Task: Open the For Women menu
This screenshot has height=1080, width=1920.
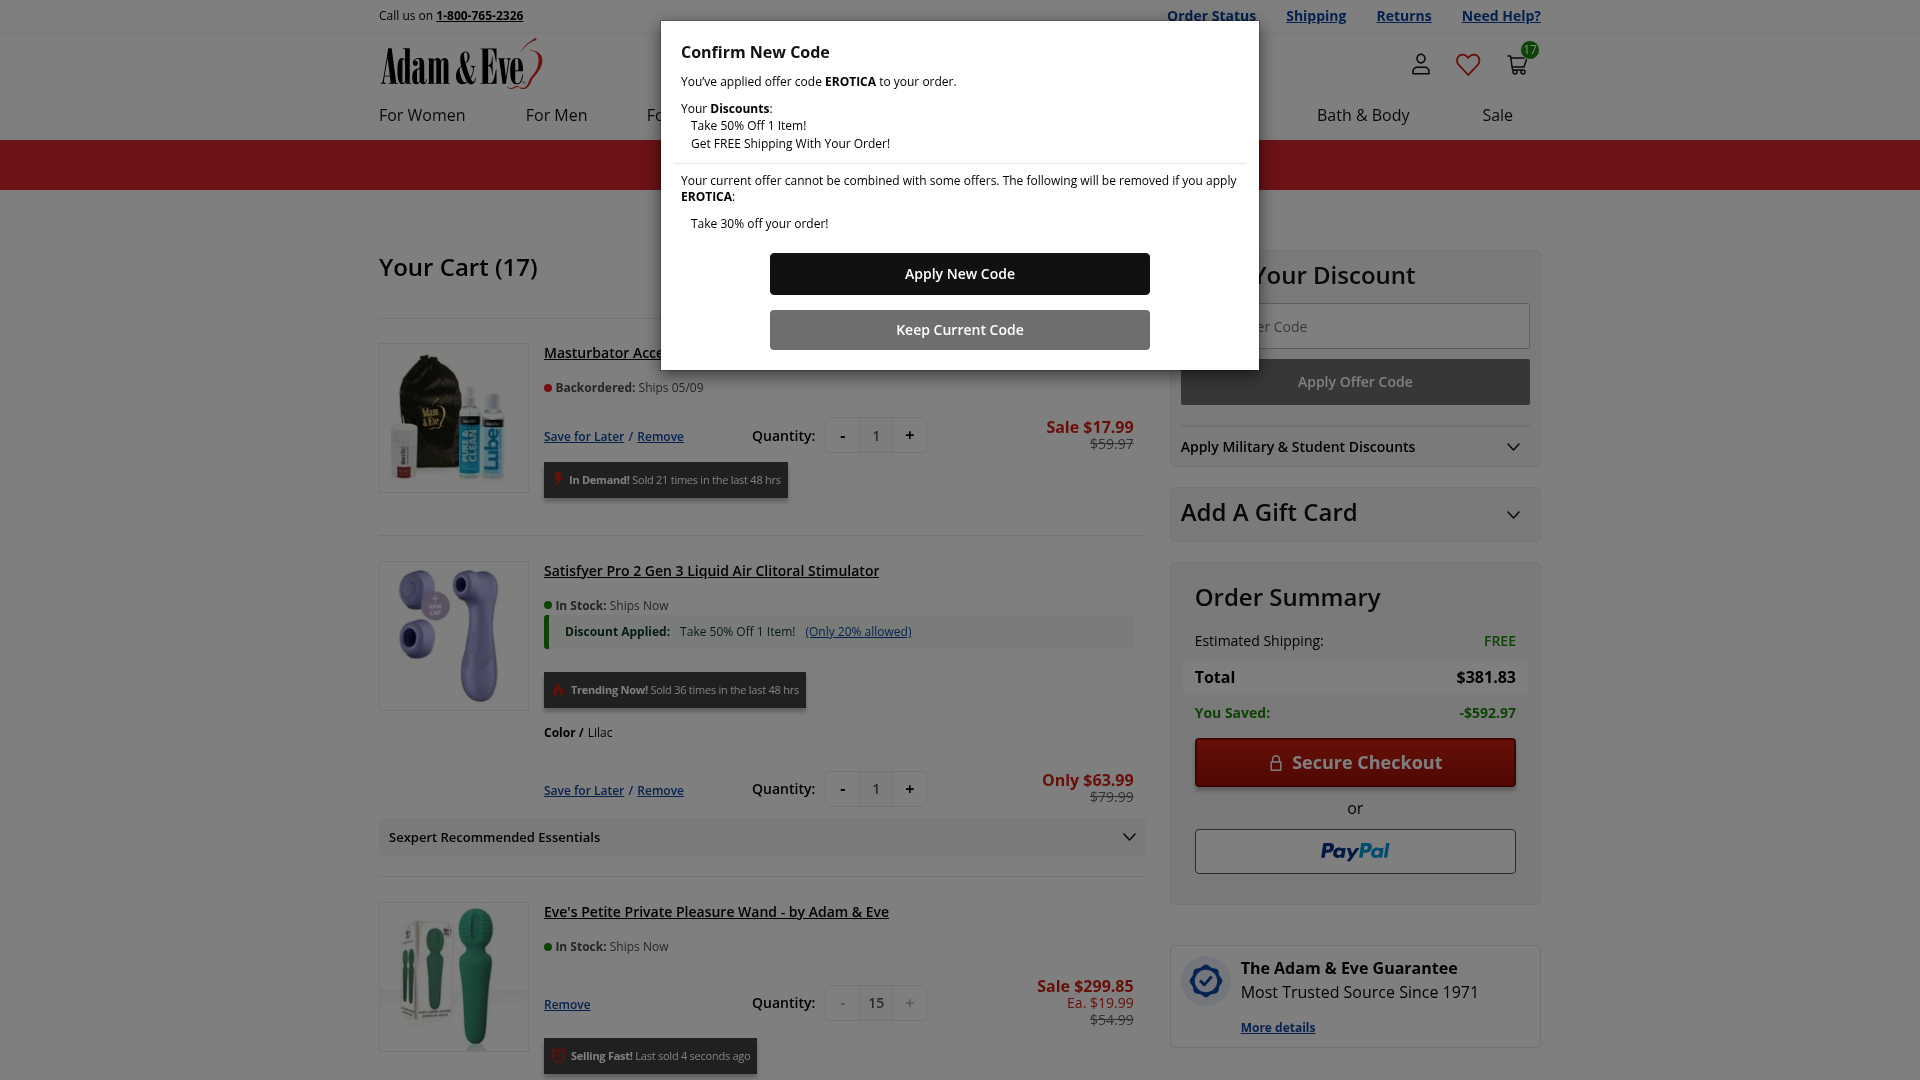Action: 422,115
